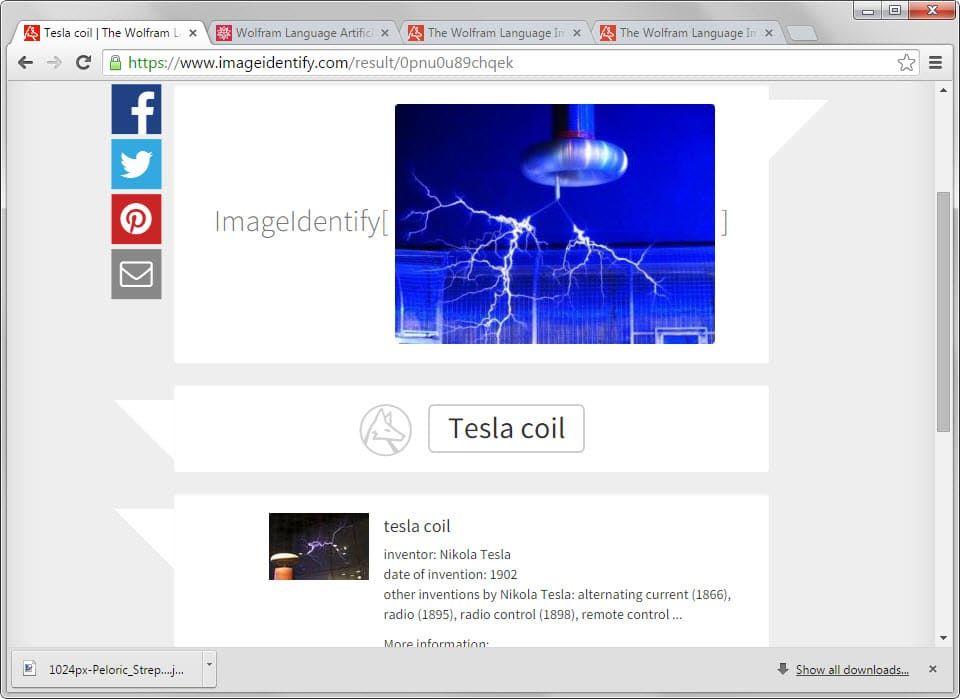This screenshot has height=699, width=960.
Task: Share result on Twitter
Action: tap(136, 164)
